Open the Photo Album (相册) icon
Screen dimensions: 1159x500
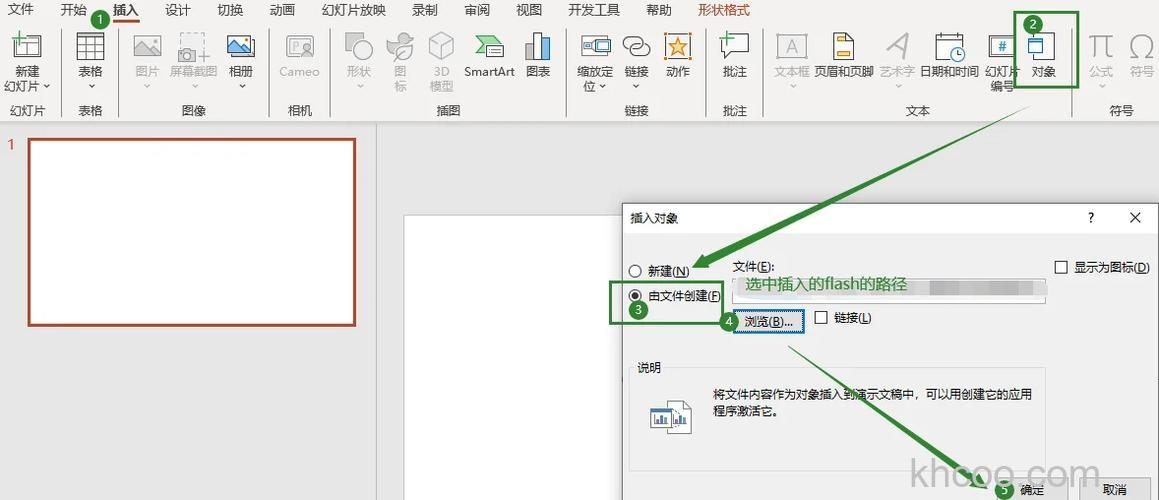(x=241, y=47)
